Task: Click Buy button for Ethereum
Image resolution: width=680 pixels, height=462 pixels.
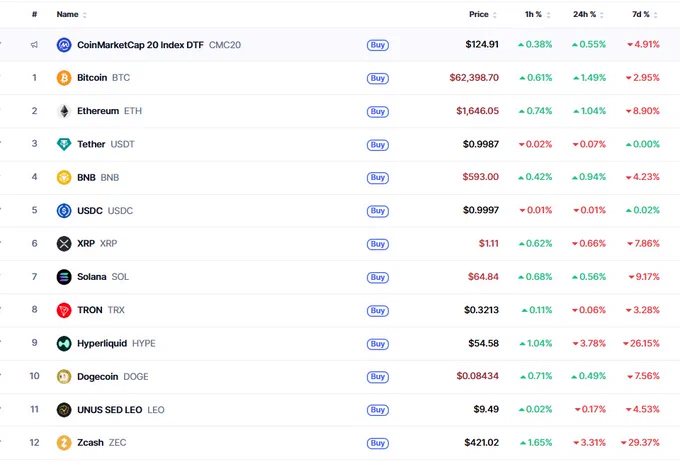Action: (x=378, y=111)
